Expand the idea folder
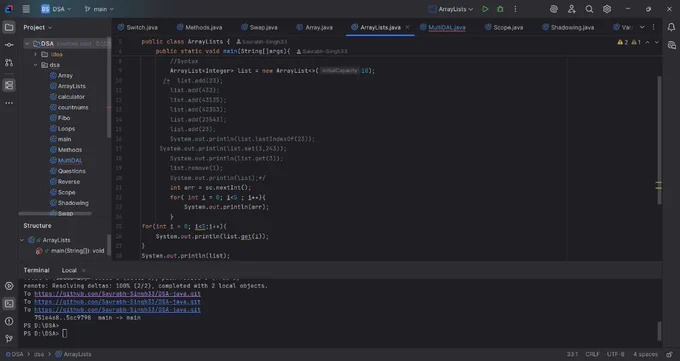This screenshot has height=361, width=680. 35,54
